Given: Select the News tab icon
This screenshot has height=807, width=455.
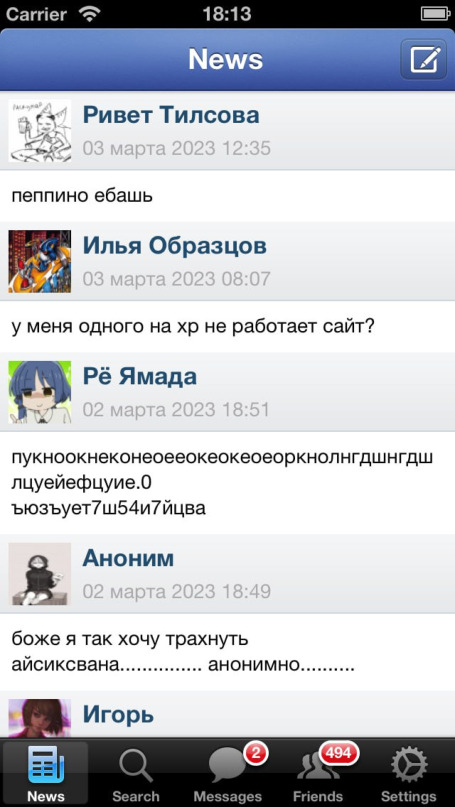Looking at the screenshot, I should pyautogui.click(x=46, y=772).
